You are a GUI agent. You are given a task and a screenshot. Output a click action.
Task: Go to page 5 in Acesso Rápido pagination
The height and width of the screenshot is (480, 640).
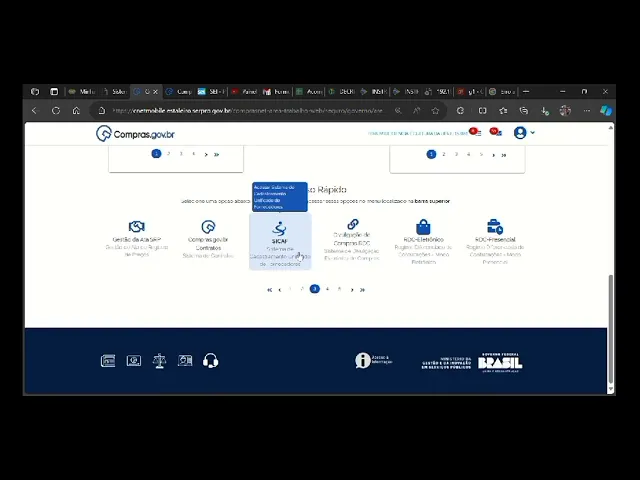[339, 289]
